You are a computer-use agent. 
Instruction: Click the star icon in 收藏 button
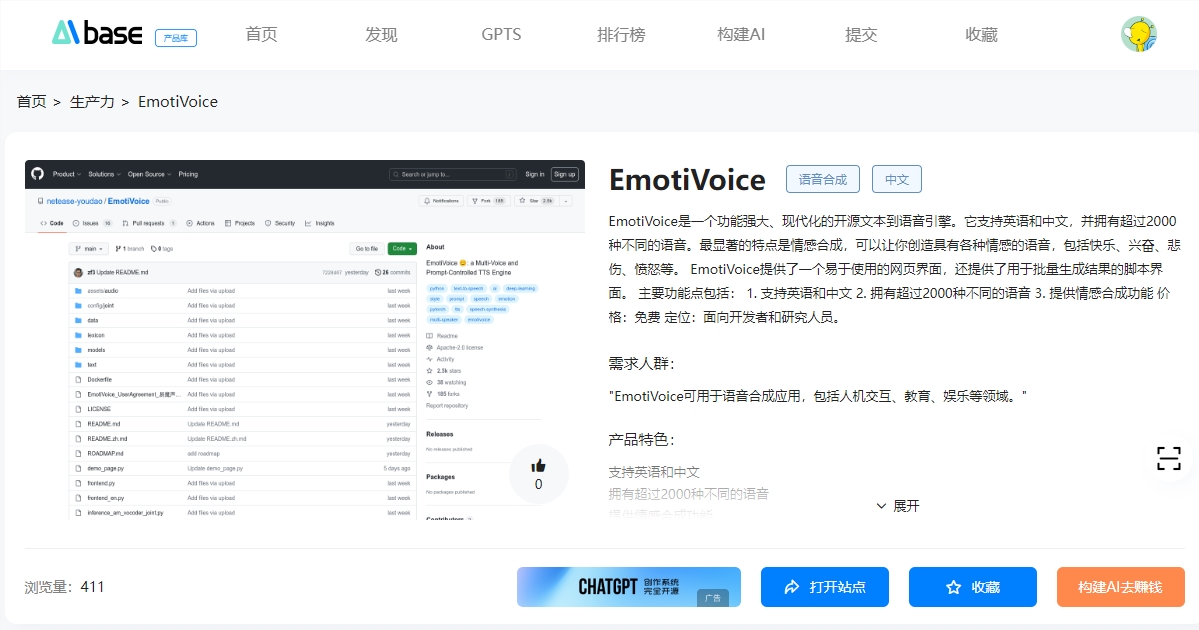[x=954, y=587]
